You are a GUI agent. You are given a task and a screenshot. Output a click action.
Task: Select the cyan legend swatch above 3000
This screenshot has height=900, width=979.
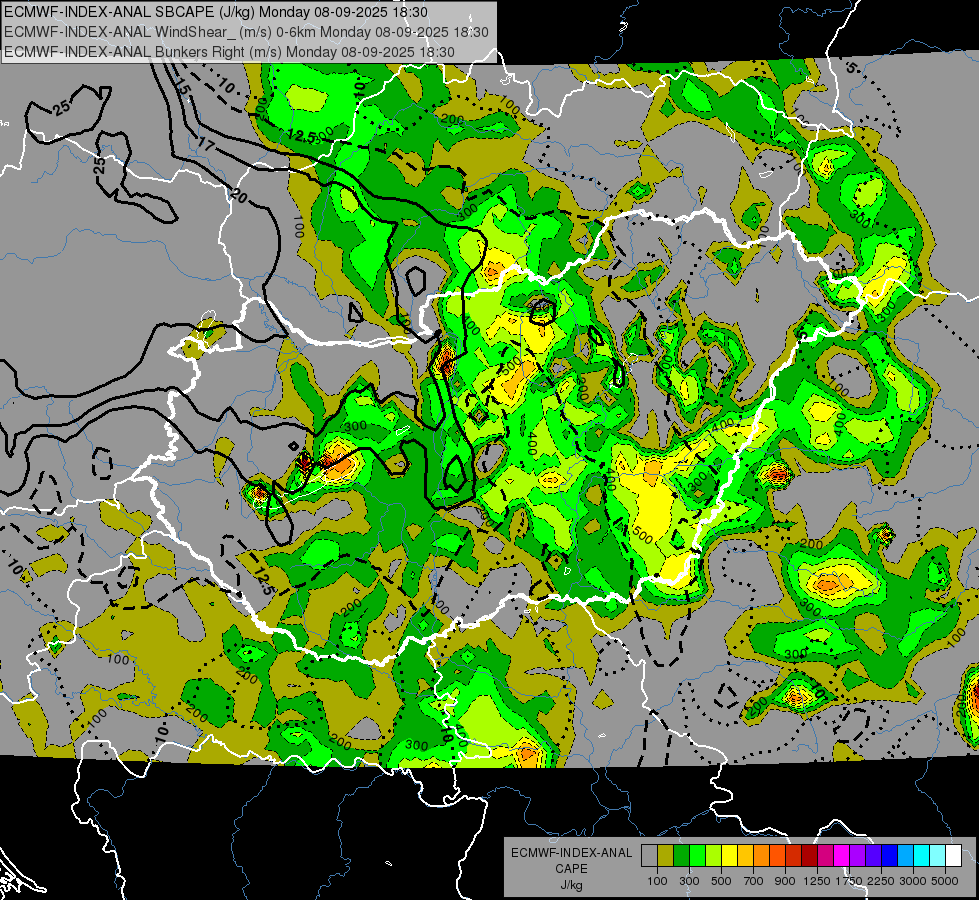click(x=922, y=856)
